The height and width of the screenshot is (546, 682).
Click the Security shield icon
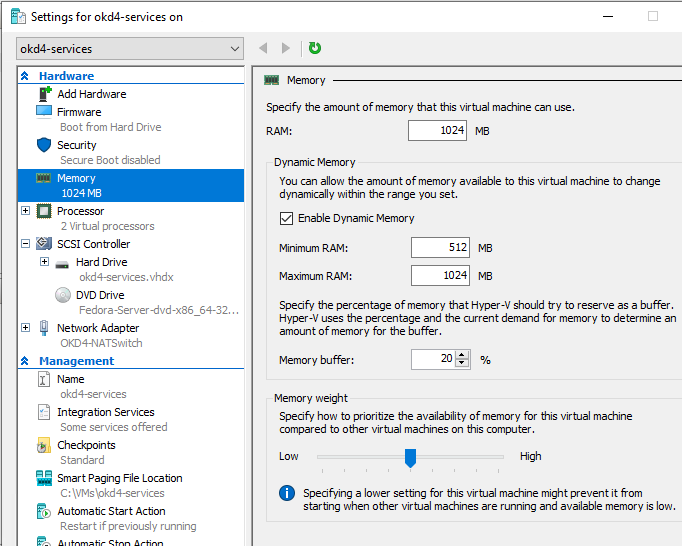coord(44,145)
